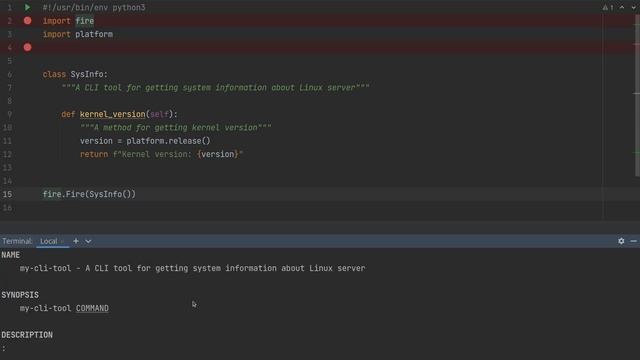Screen dimensions: 640x360
Task: Click the return keyword on line 12
Action: (x=94, y=154)
